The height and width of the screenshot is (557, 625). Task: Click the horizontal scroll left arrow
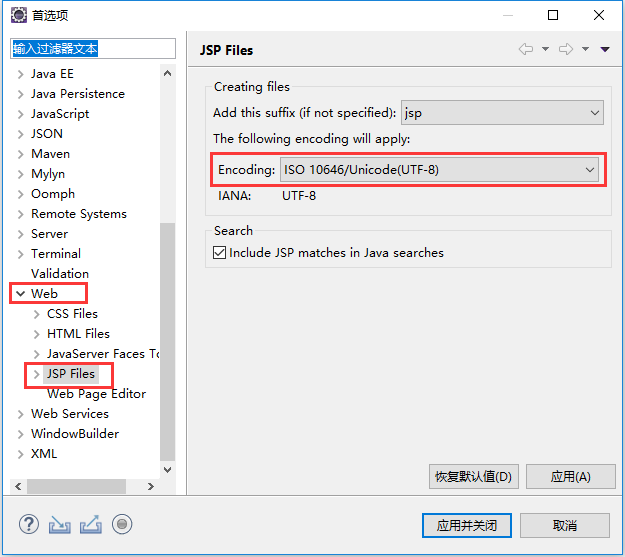[18, 486]
